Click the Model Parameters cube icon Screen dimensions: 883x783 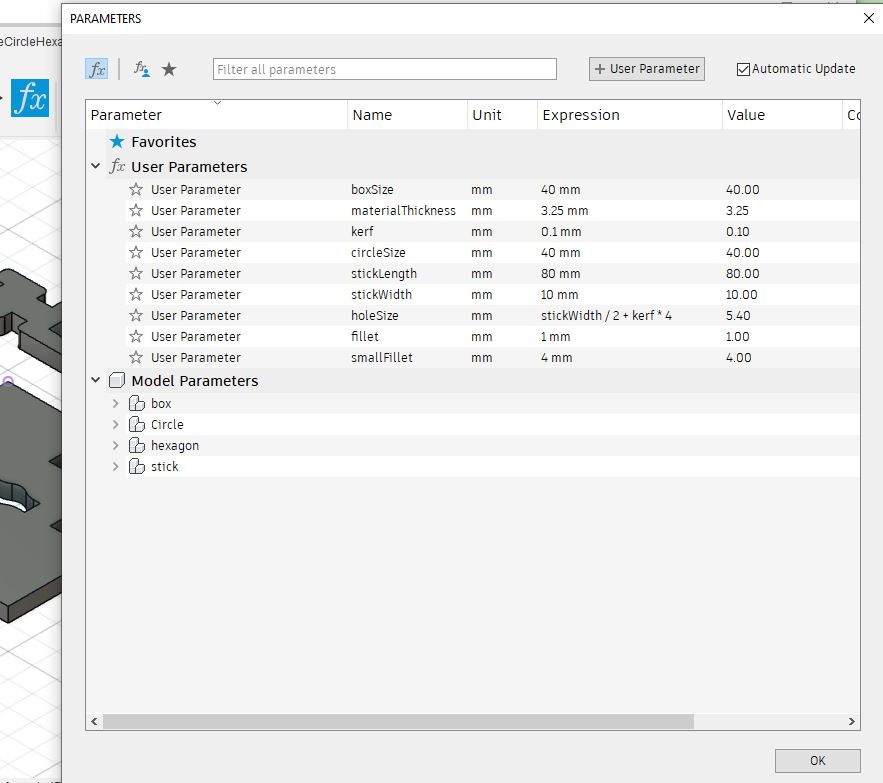[117, 380]
